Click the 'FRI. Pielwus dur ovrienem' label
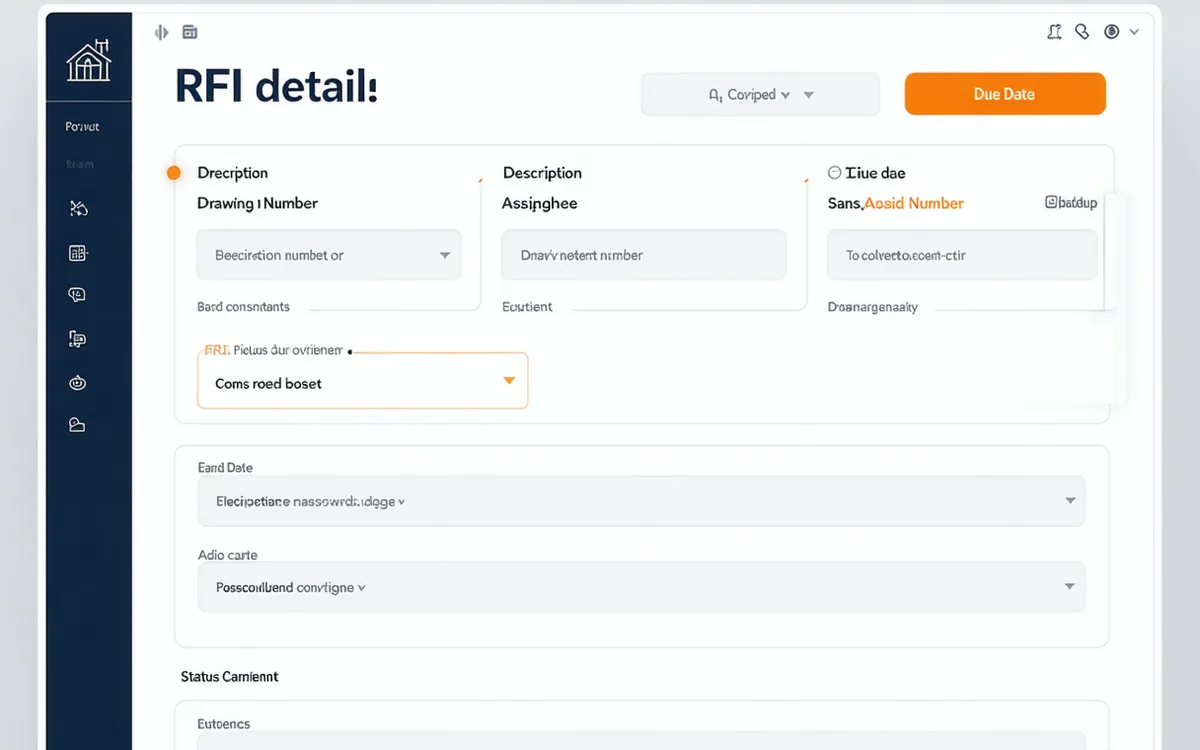The height and width of the screenshot is (750, 1200). point(274,351)
